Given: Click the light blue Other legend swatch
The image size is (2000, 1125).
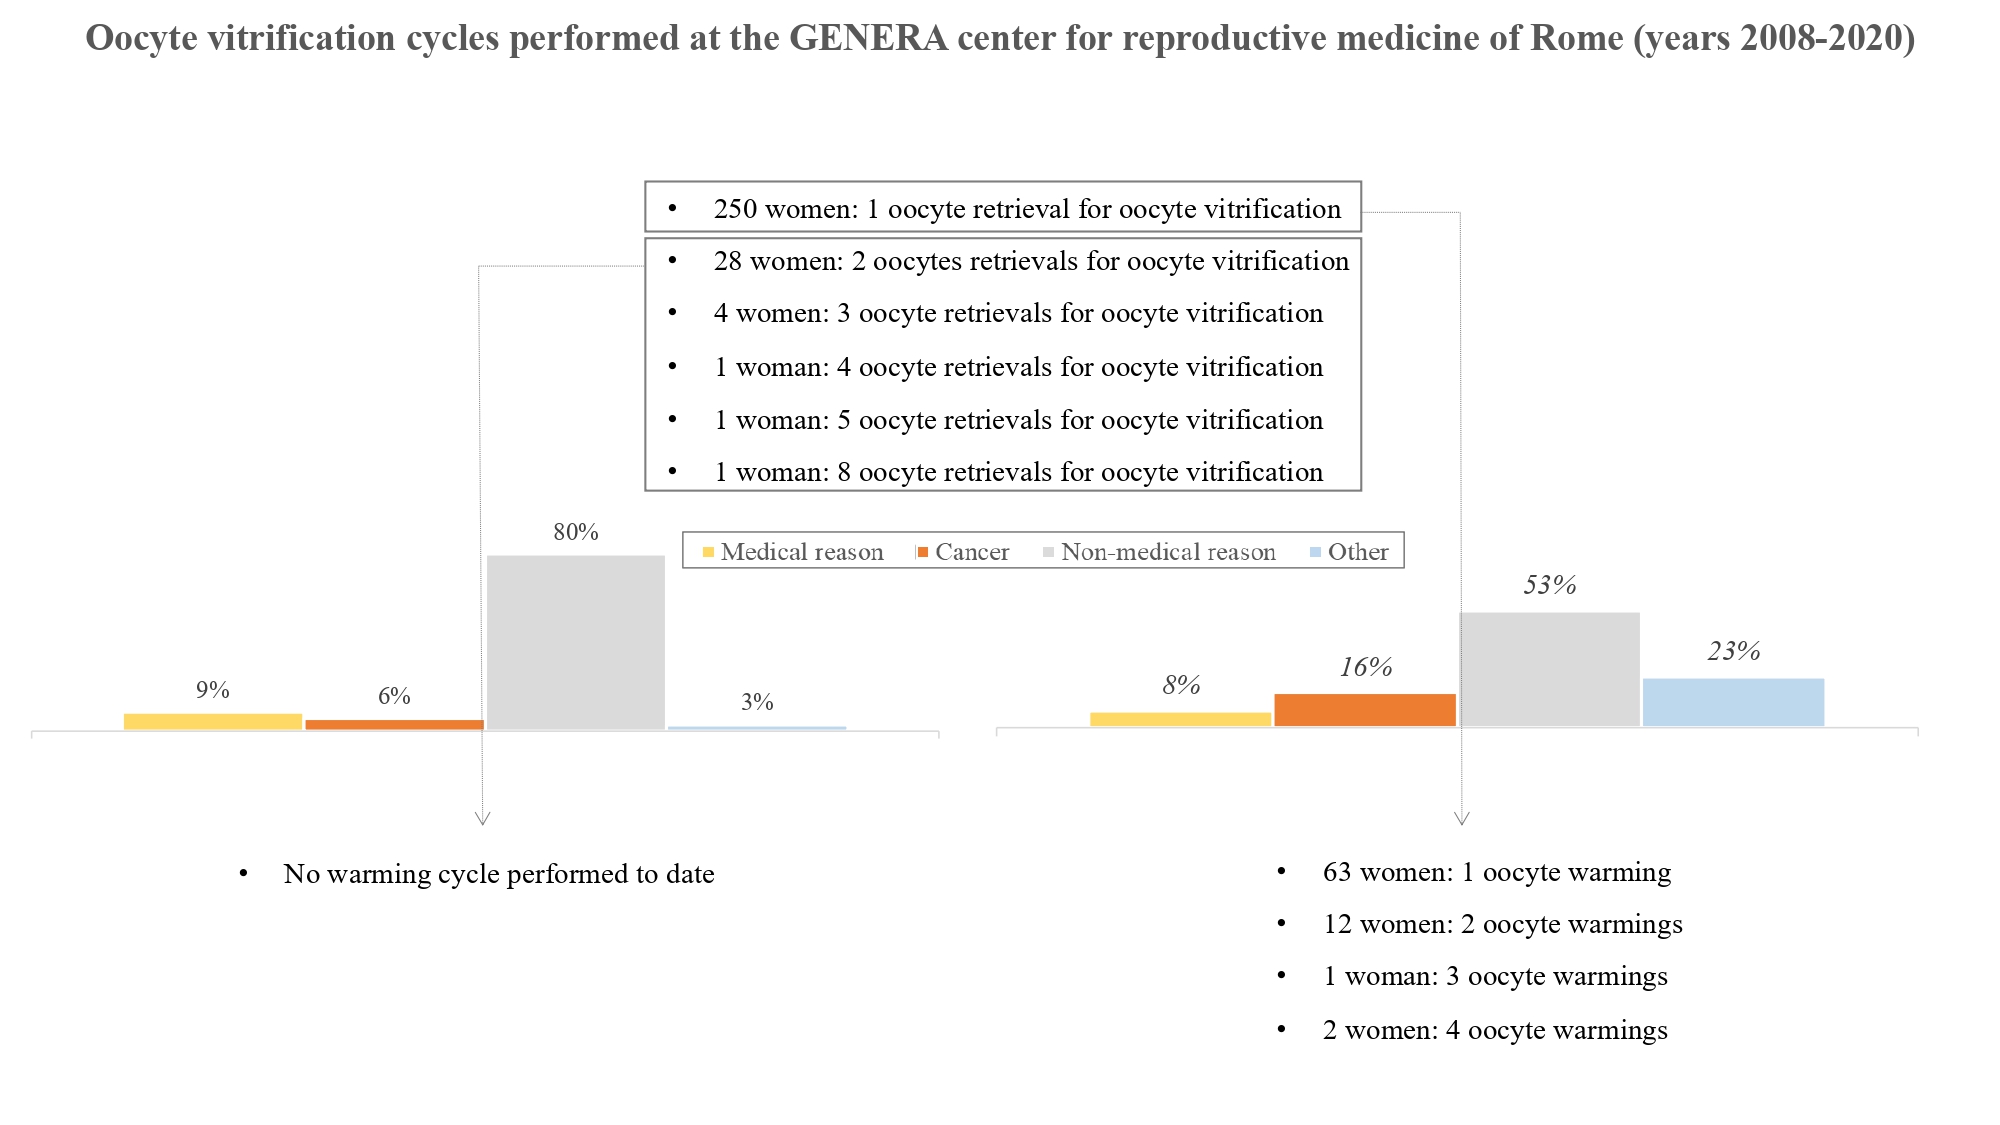Looking at the screenshot, I should [x=1315, y=552].
